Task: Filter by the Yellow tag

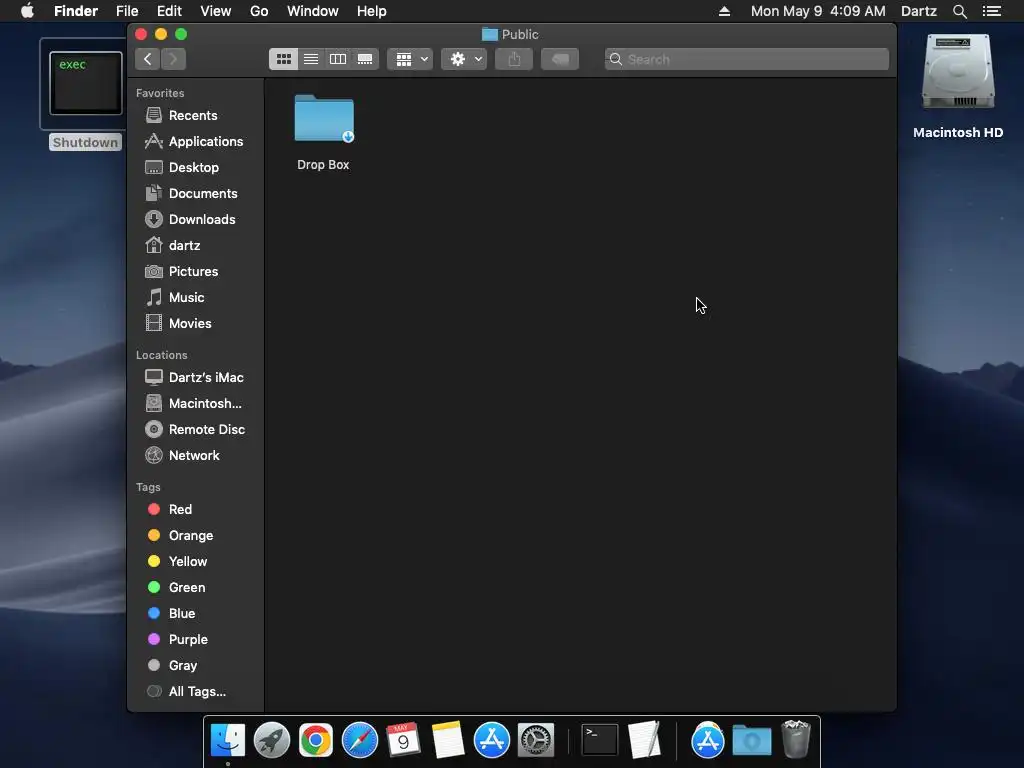Action: [195, 562]
